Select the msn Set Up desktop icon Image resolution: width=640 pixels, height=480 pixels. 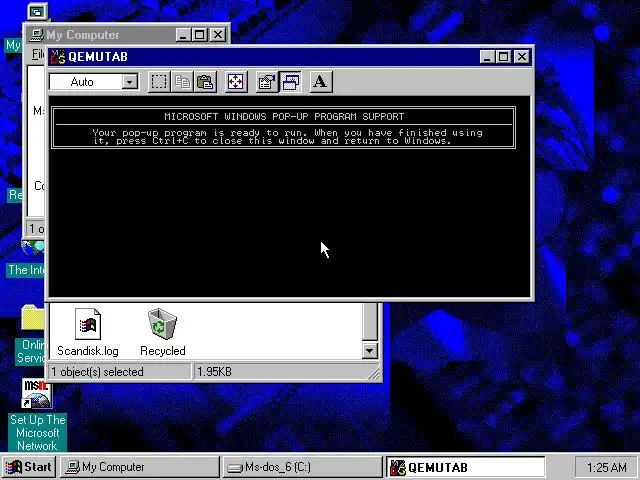[x=37, y=393]
